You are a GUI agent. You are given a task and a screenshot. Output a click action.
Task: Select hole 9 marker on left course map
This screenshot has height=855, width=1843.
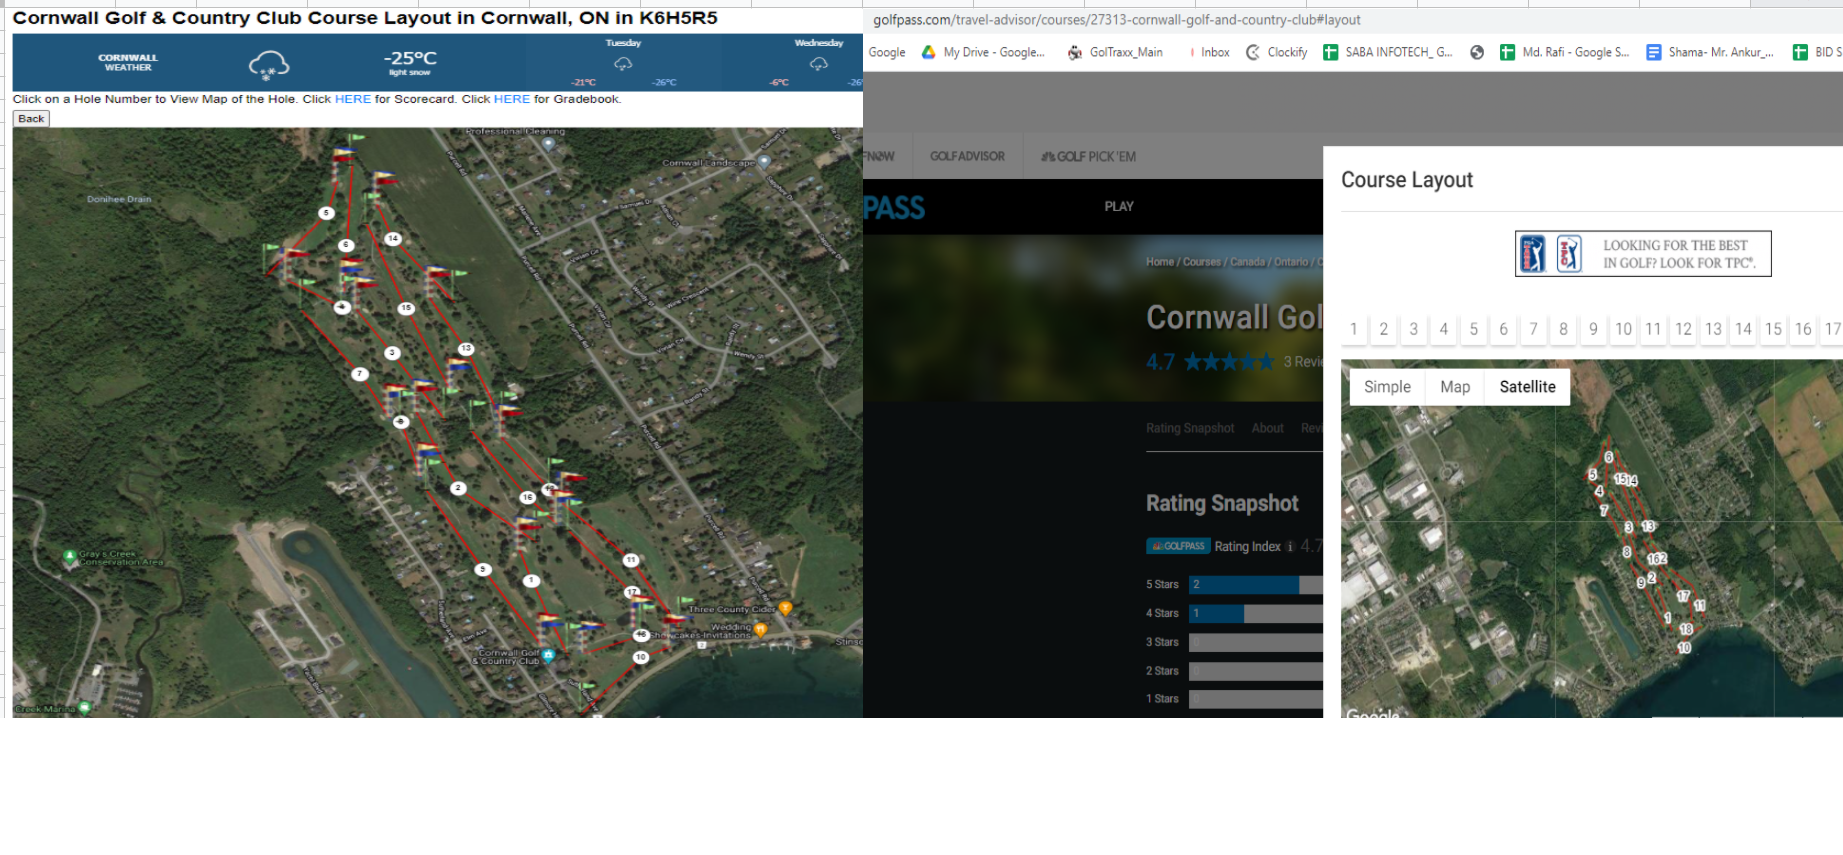click(x=483, y=569)
